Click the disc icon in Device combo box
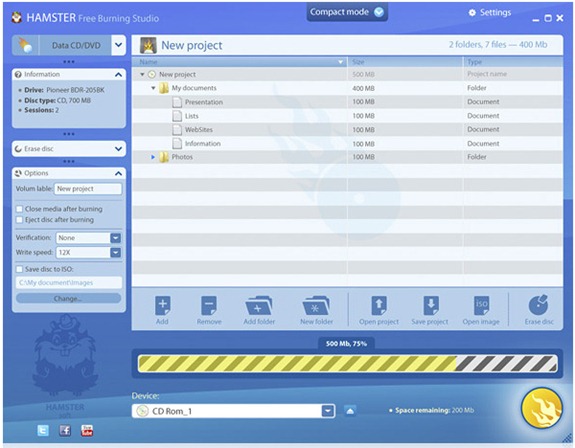This screenshot has height=448, width=575. (x=142, y=411)
